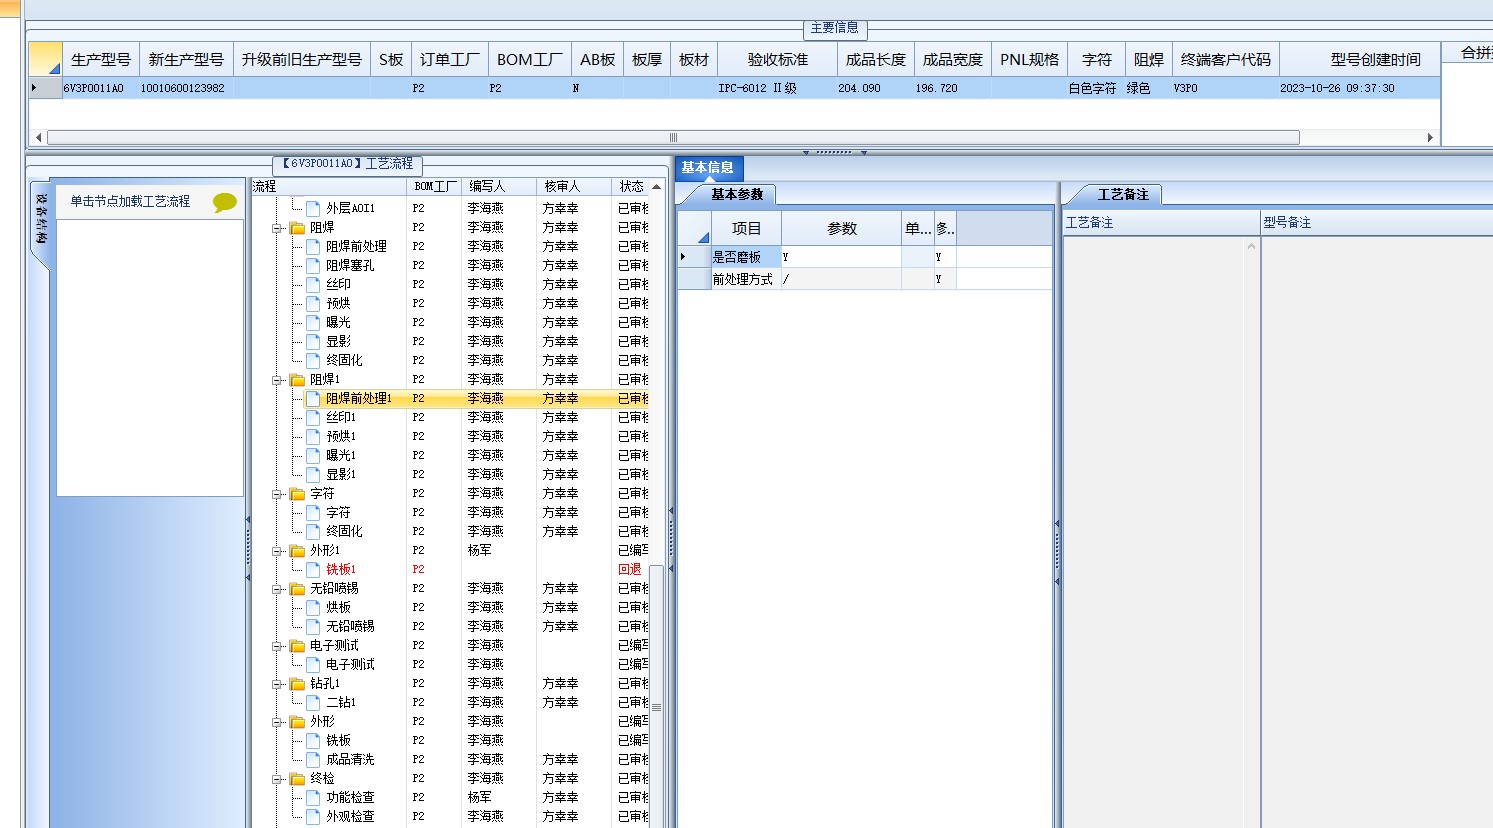1493x828 pixels.
Task: Select the document icon of 显影1
Action: [313, 474]
